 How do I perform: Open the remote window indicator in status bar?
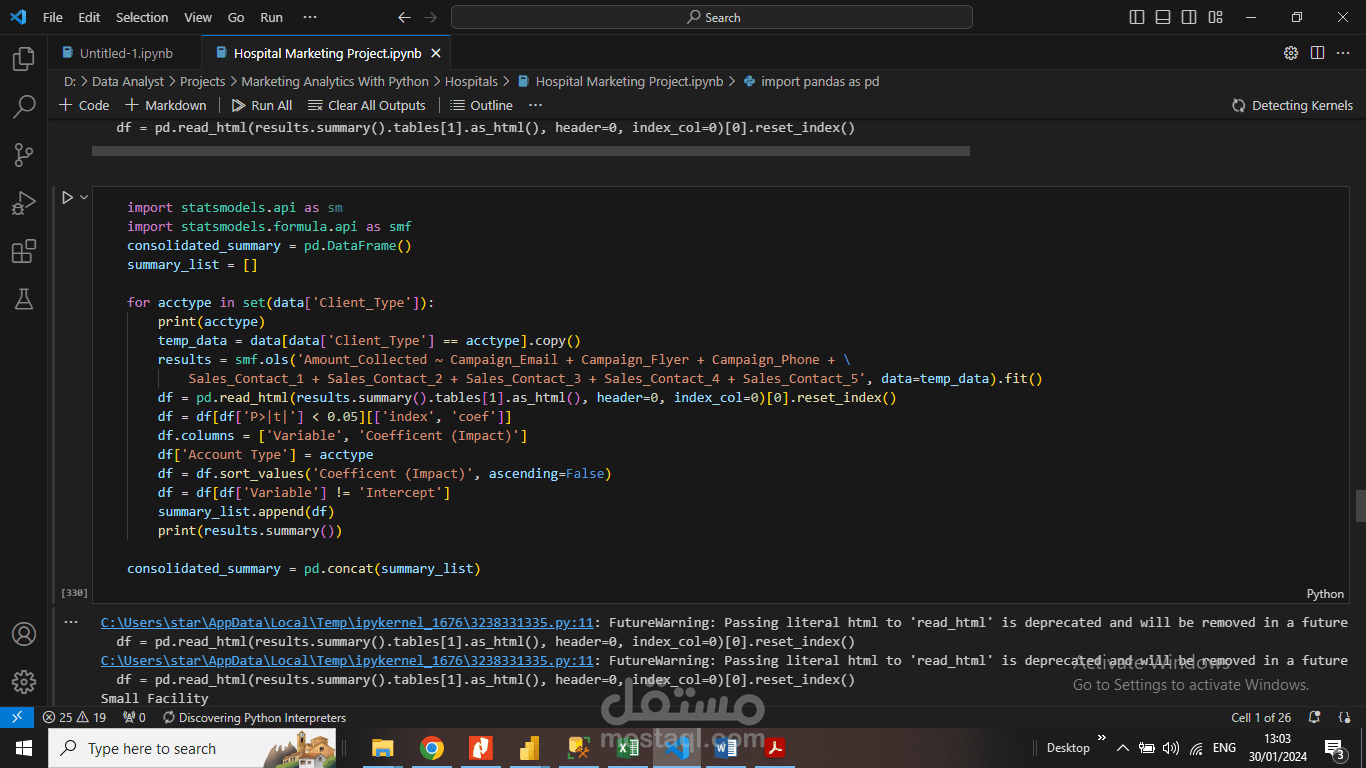click(x=17, y=718)
